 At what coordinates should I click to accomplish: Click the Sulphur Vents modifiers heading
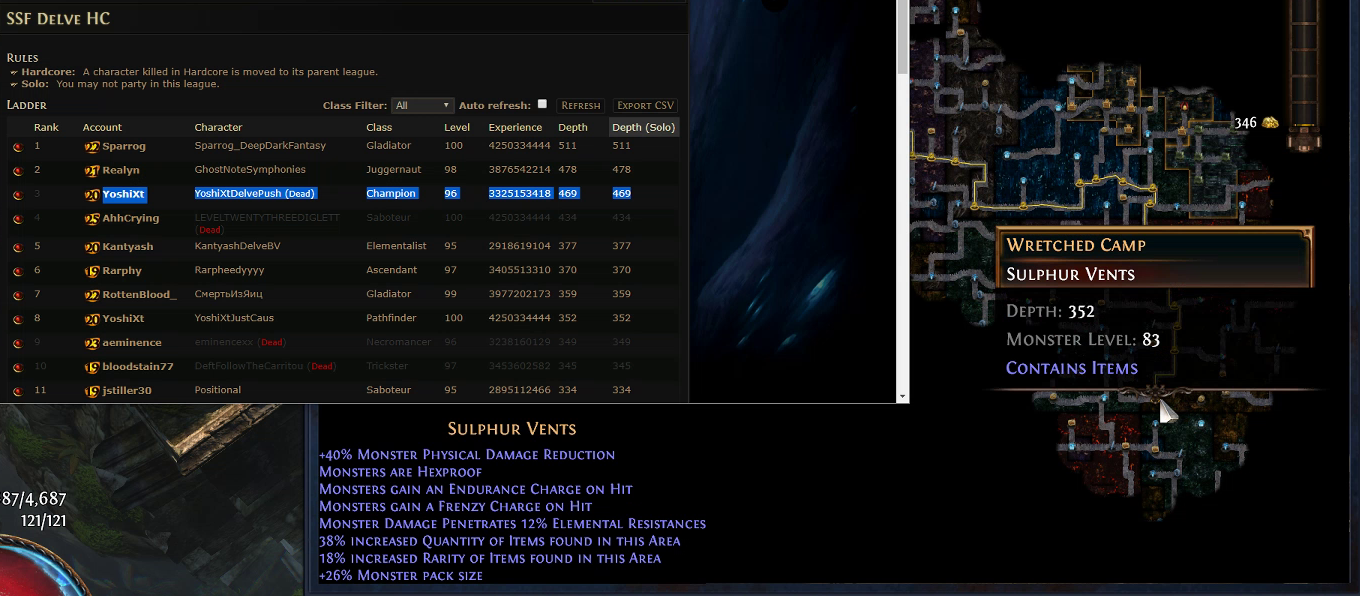(x=512, y=429)
